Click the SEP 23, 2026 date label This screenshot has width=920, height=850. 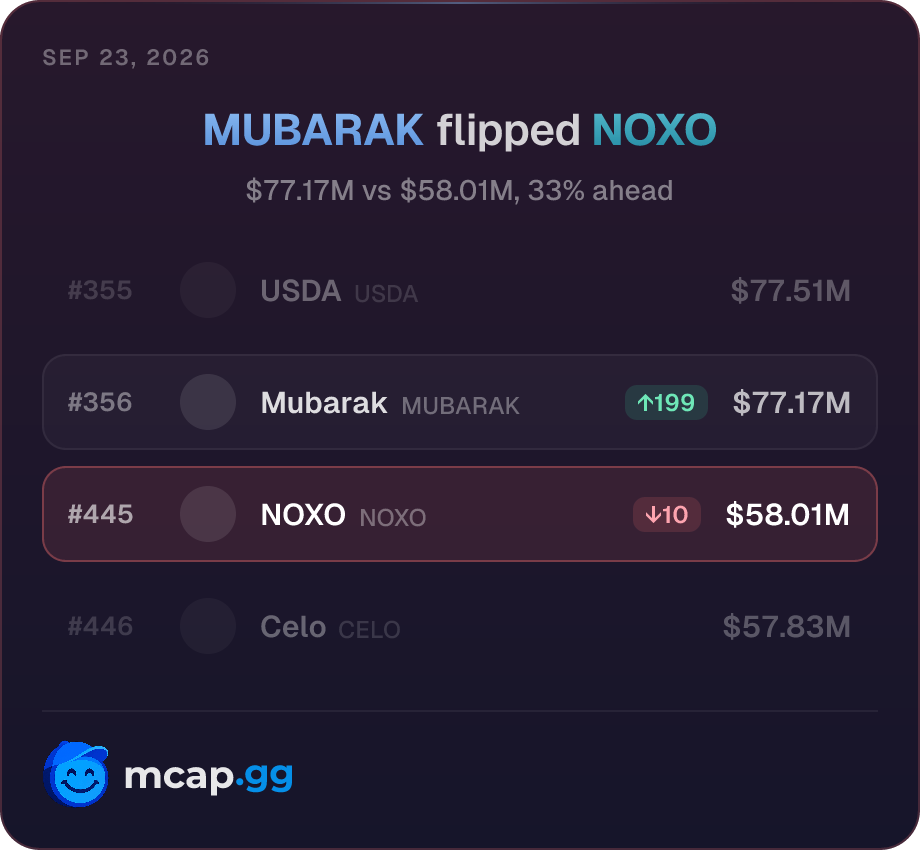(126, 57)
